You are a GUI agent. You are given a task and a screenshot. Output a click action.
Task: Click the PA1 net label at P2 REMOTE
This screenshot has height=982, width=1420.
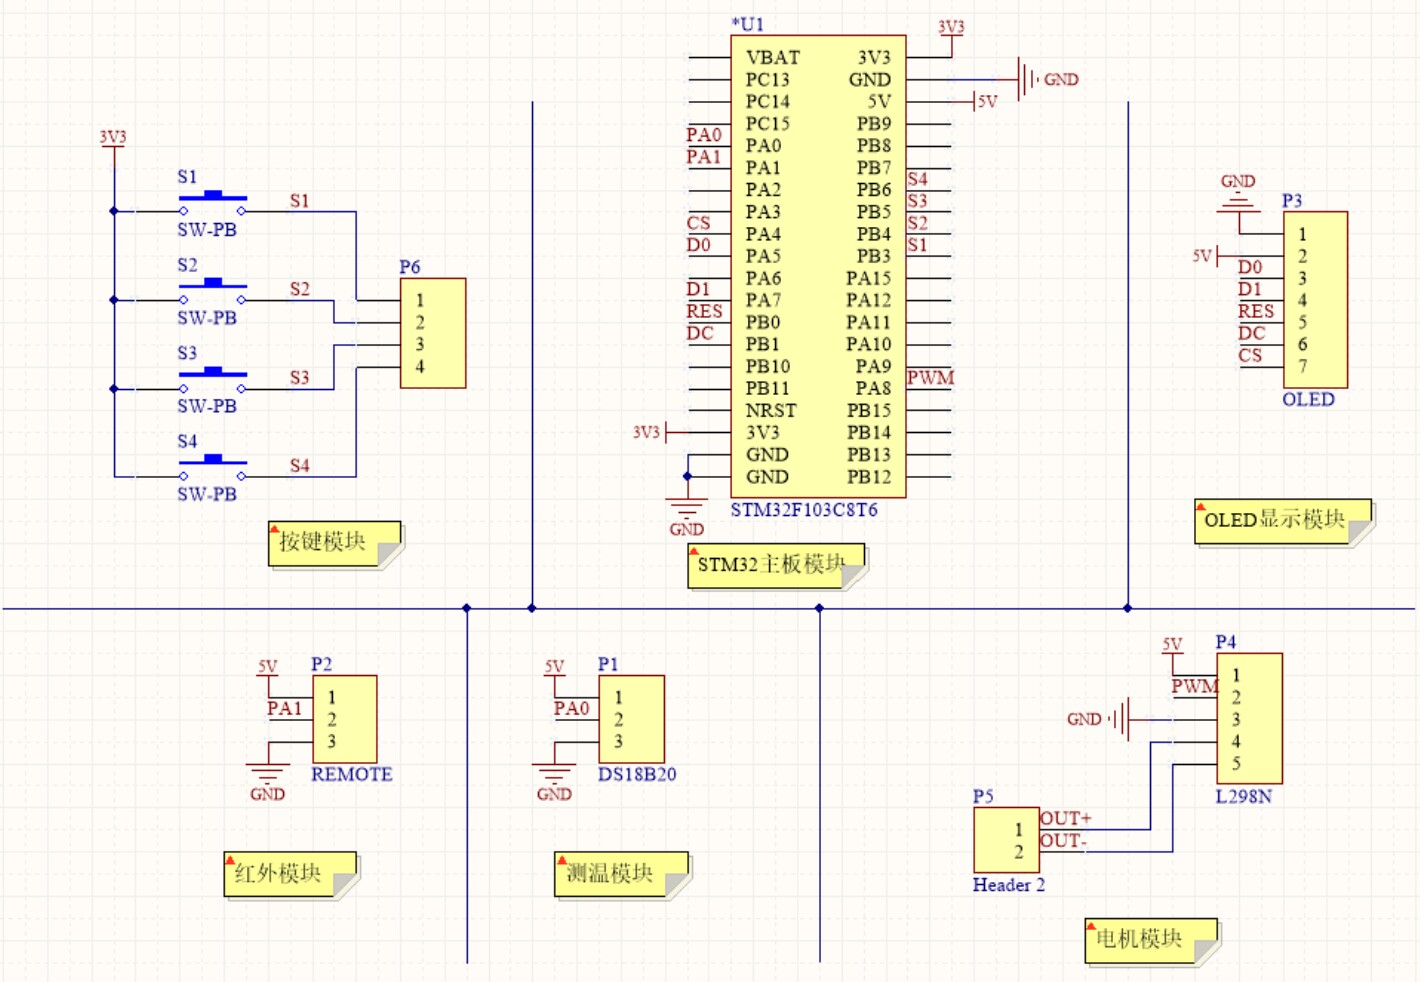coord(284,709)
